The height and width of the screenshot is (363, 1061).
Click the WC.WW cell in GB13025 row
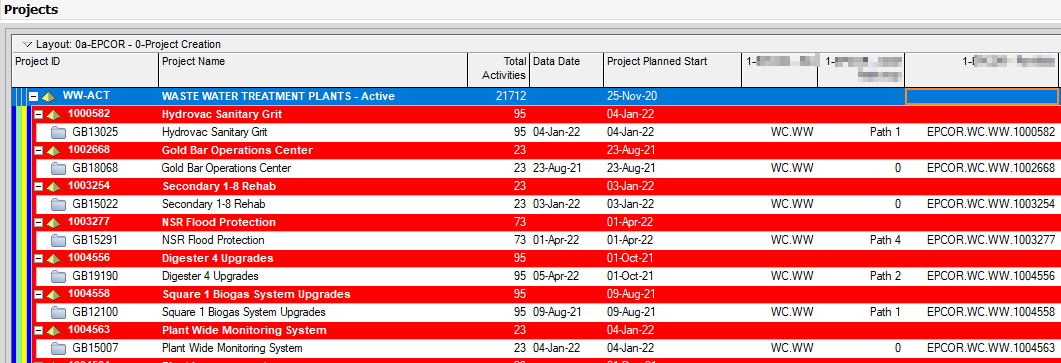click(x=792, y=132)
